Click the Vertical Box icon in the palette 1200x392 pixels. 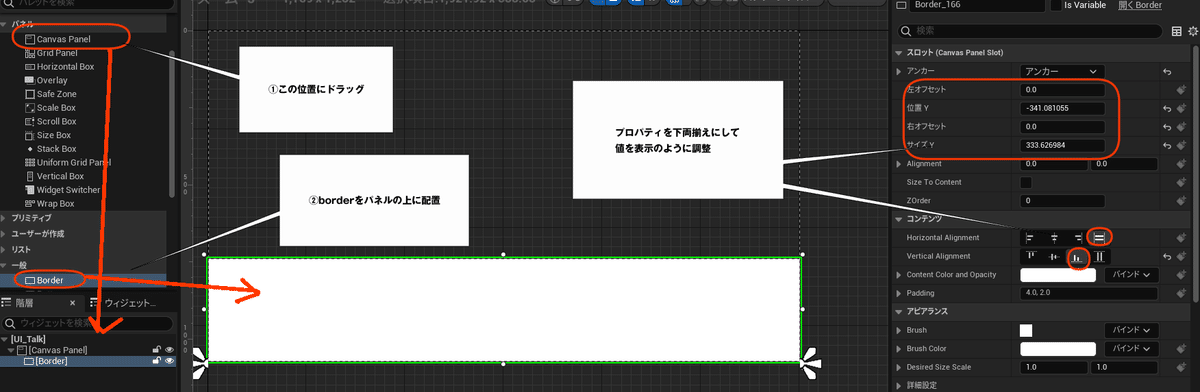click(29, 176)
